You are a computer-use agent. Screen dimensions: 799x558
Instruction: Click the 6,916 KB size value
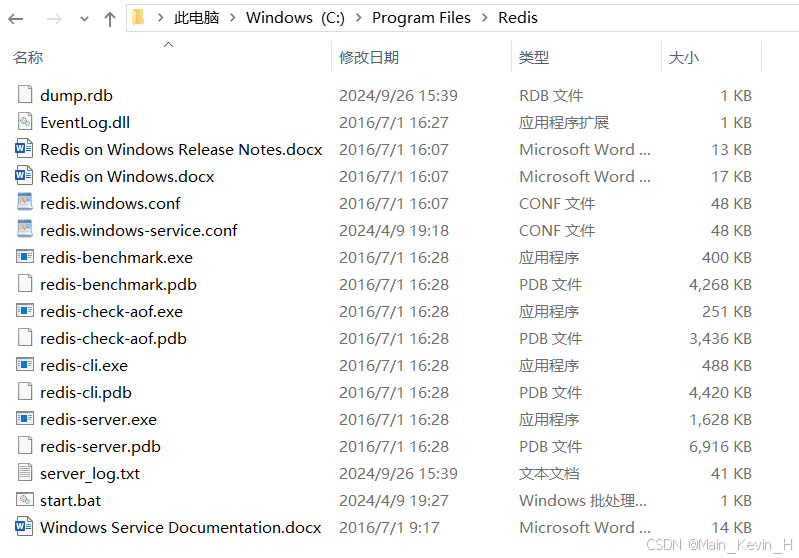[721, 447]
